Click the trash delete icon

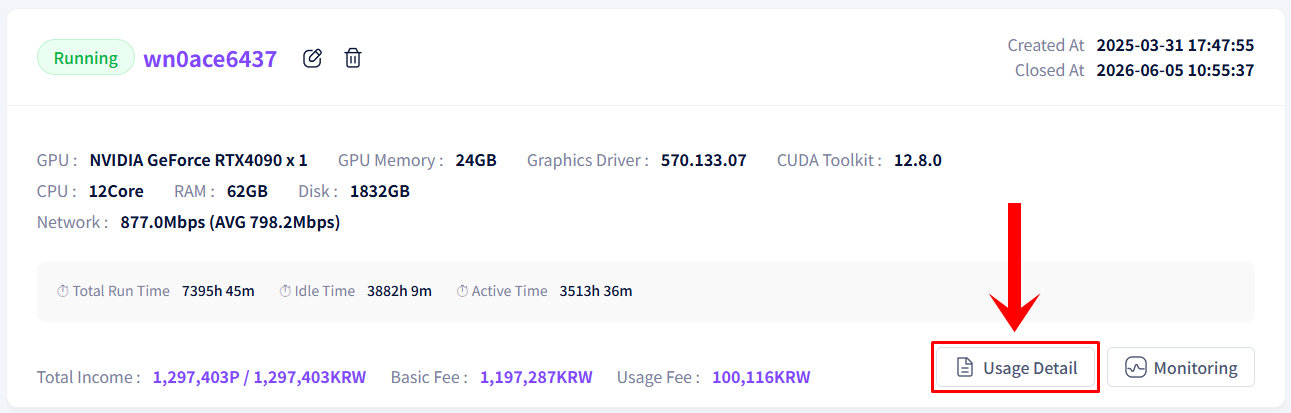pyautogui.click(x=353, y=58)
